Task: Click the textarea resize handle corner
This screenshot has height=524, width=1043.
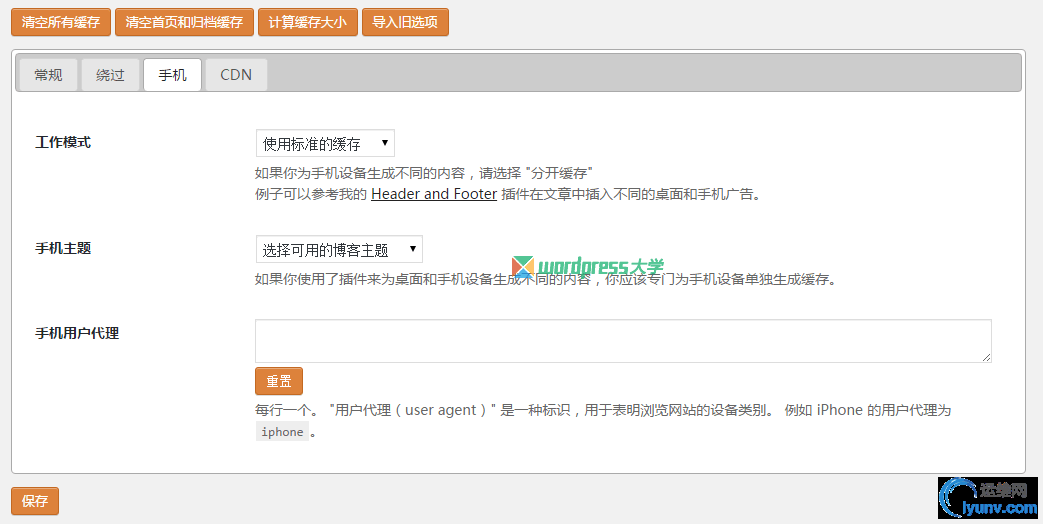Action: coord(986,357)
